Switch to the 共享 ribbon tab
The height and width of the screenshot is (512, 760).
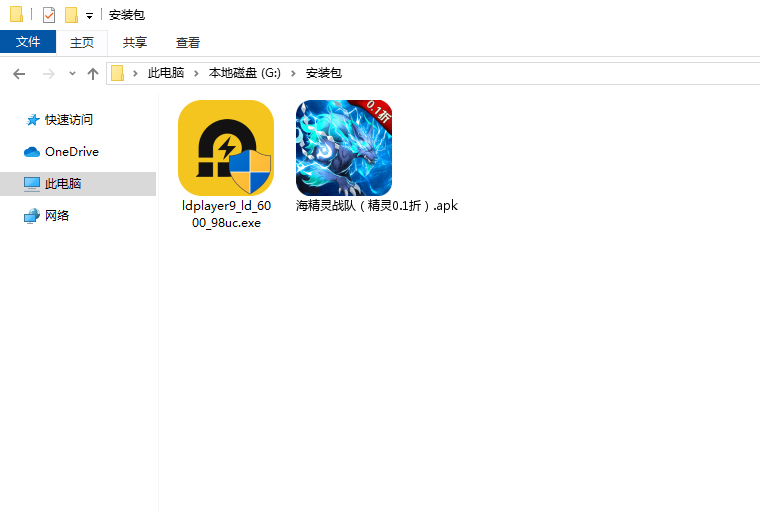click(x=135, y=42)
